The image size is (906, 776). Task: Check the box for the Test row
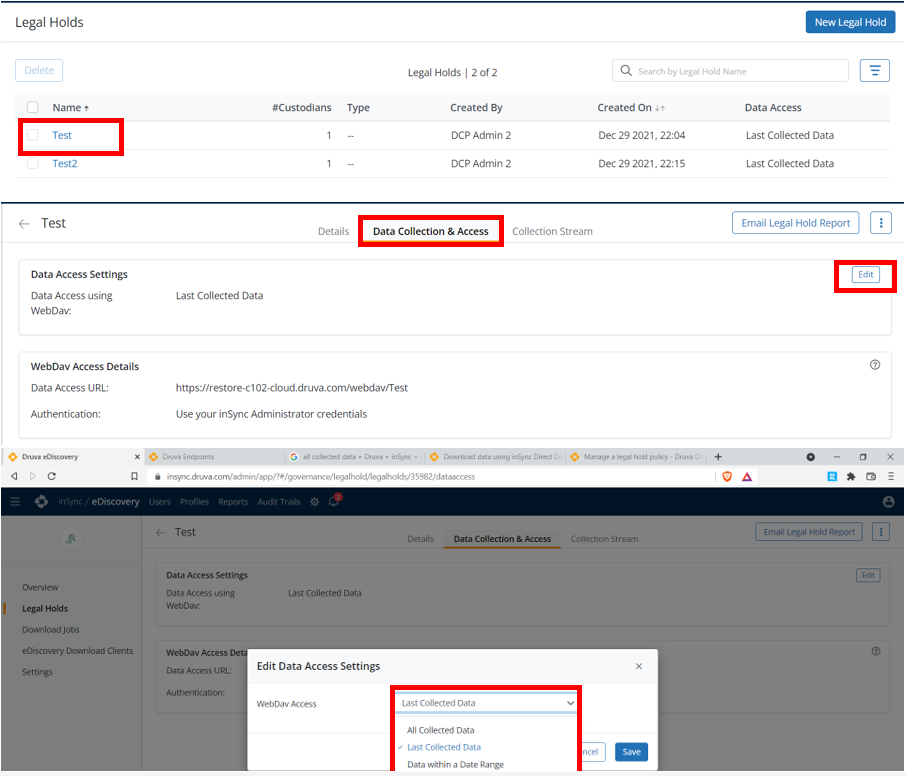(x=33, y=135)
